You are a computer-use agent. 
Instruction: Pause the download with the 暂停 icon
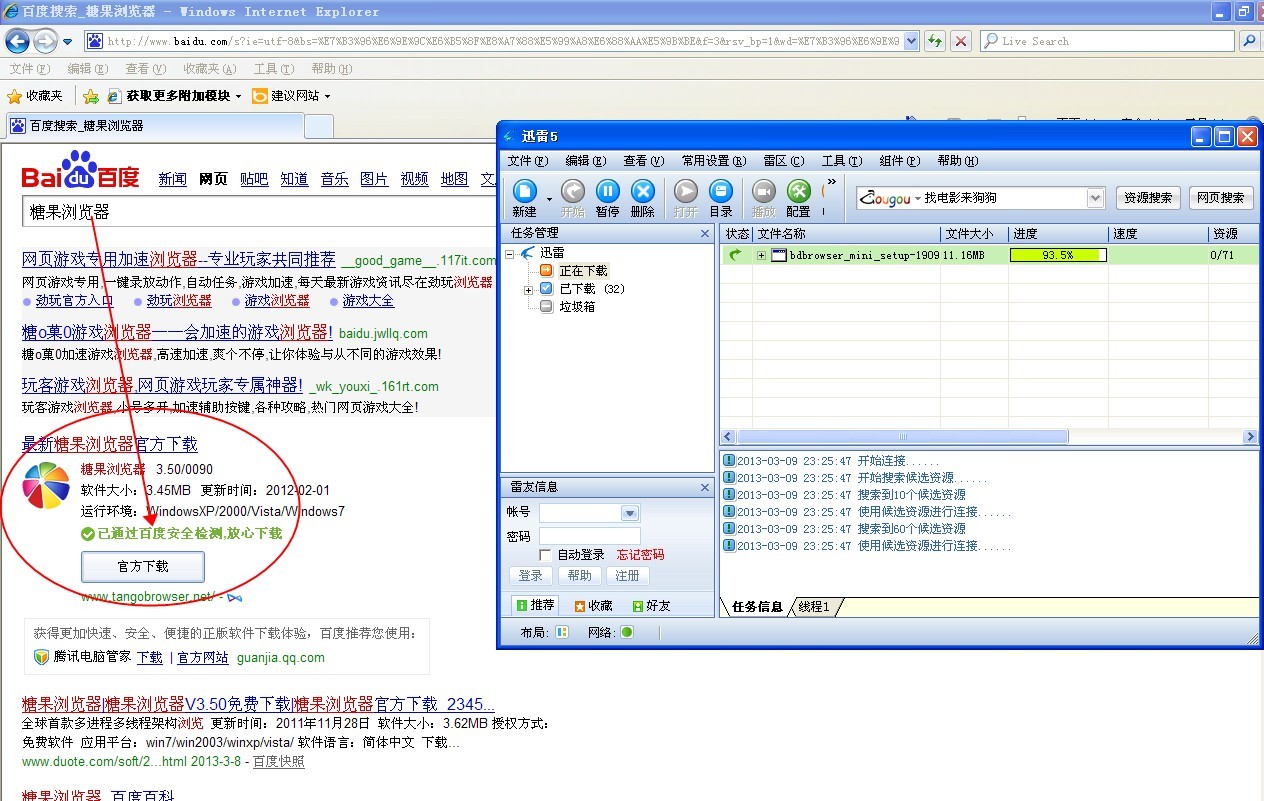[608, 191]
